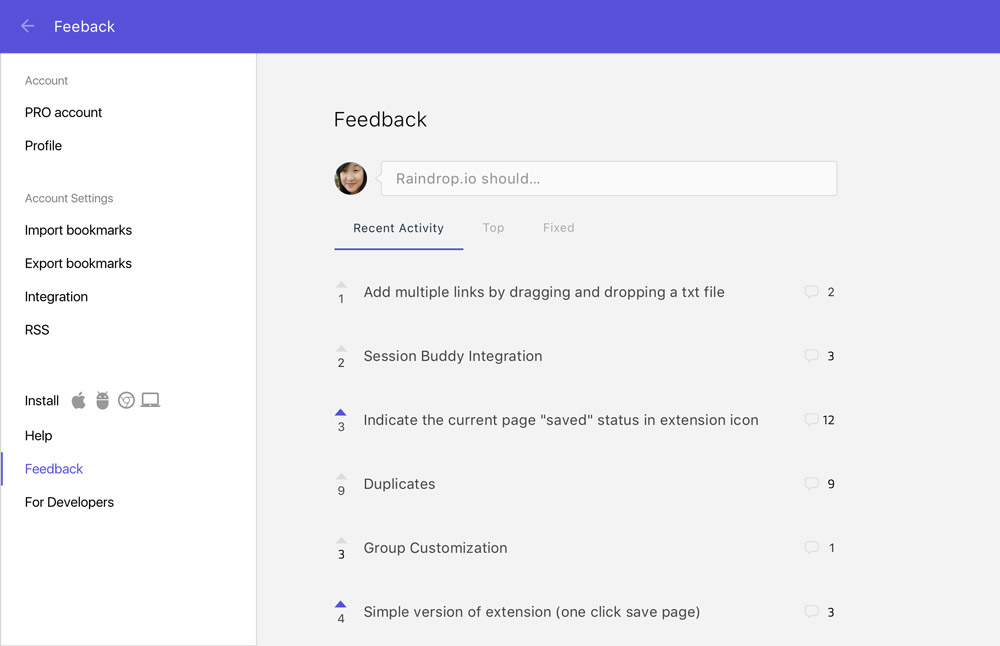
Task: Click the Android install icon
Action: coord(102,401)
